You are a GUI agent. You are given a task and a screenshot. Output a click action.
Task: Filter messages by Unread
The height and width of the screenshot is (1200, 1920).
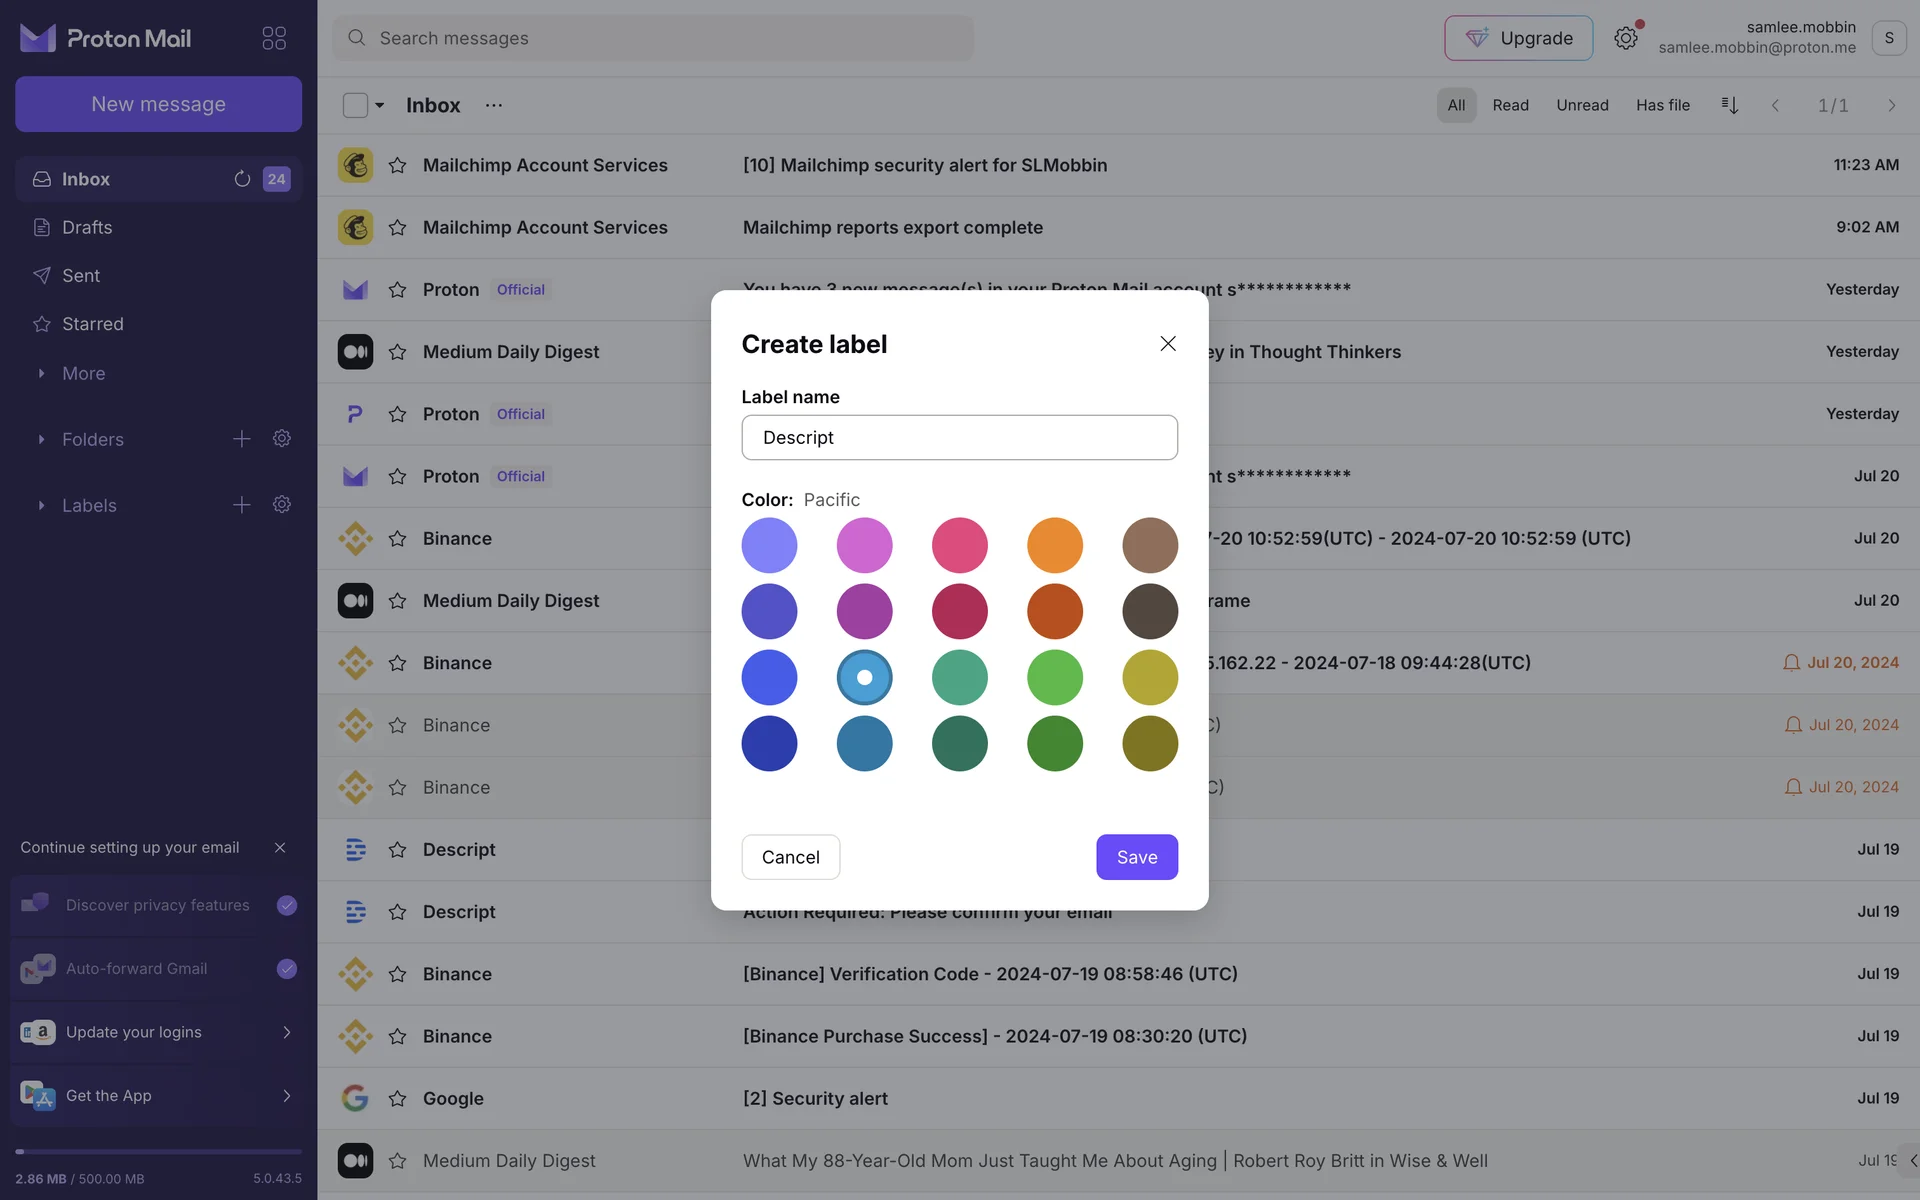1581,105
